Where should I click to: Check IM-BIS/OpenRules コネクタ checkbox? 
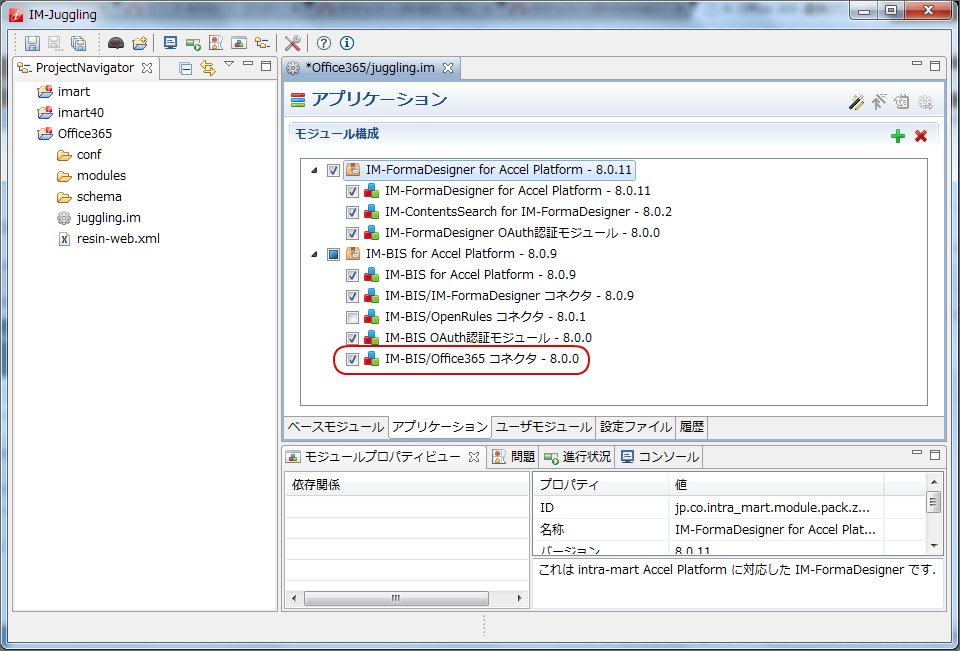[x=352, y=317]
